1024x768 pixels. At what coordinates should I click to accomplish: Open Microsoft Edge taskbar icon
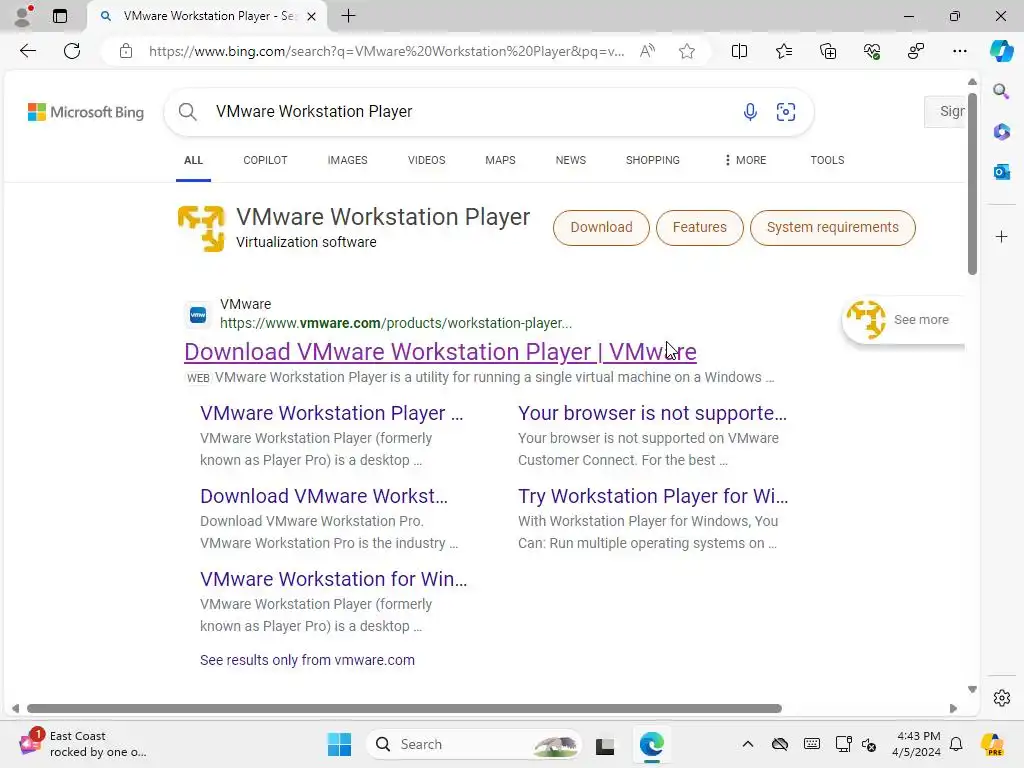[x=652, y=744]
